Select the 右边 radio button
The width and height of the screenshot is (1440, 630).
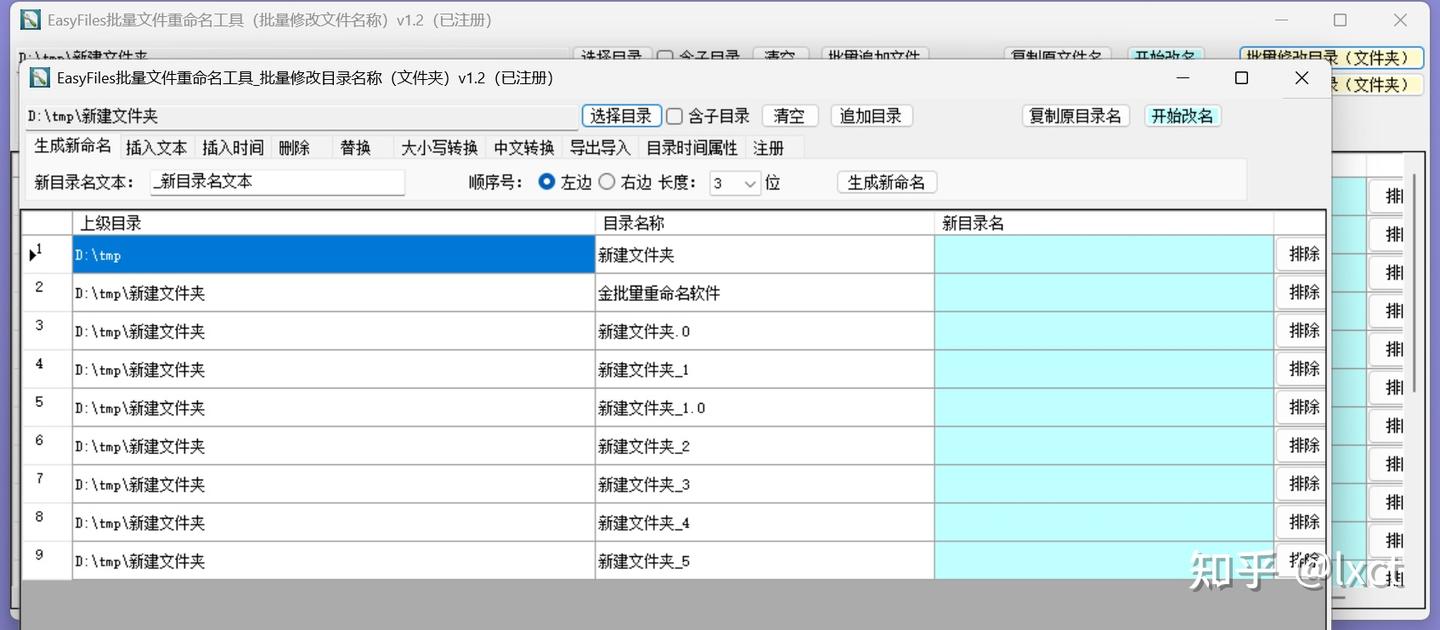[606, 182]
